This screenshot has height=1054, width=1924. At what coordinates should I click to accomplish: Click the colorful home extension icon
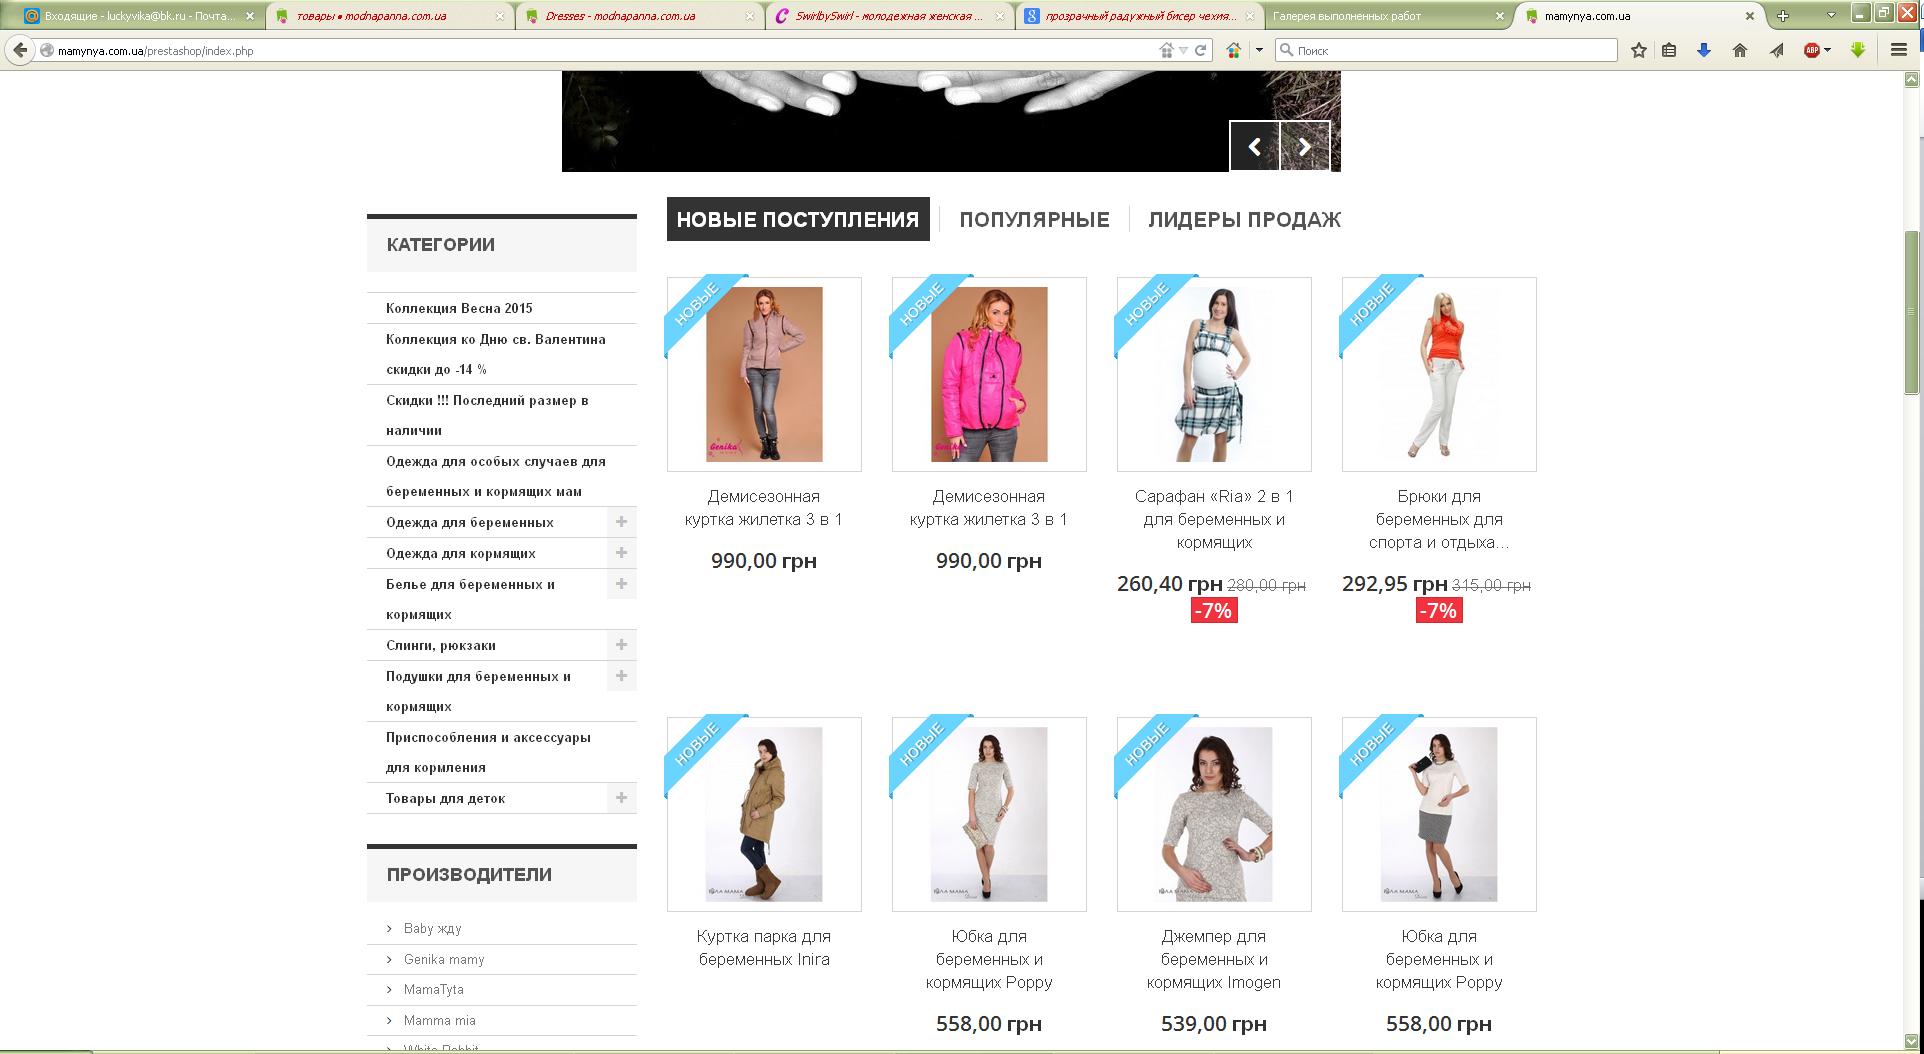coord(1234,50)
